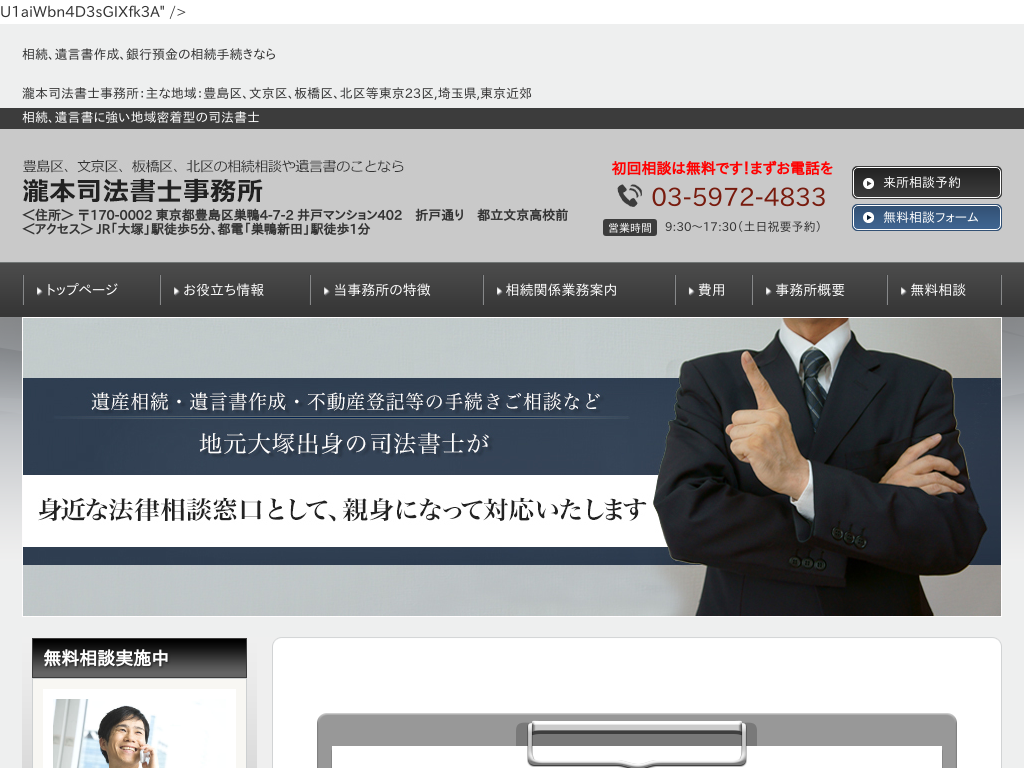This screenshot has width=1024, height=768.
Task: Click the 瀧本司法書士事務所 site title
Action: 143,190
